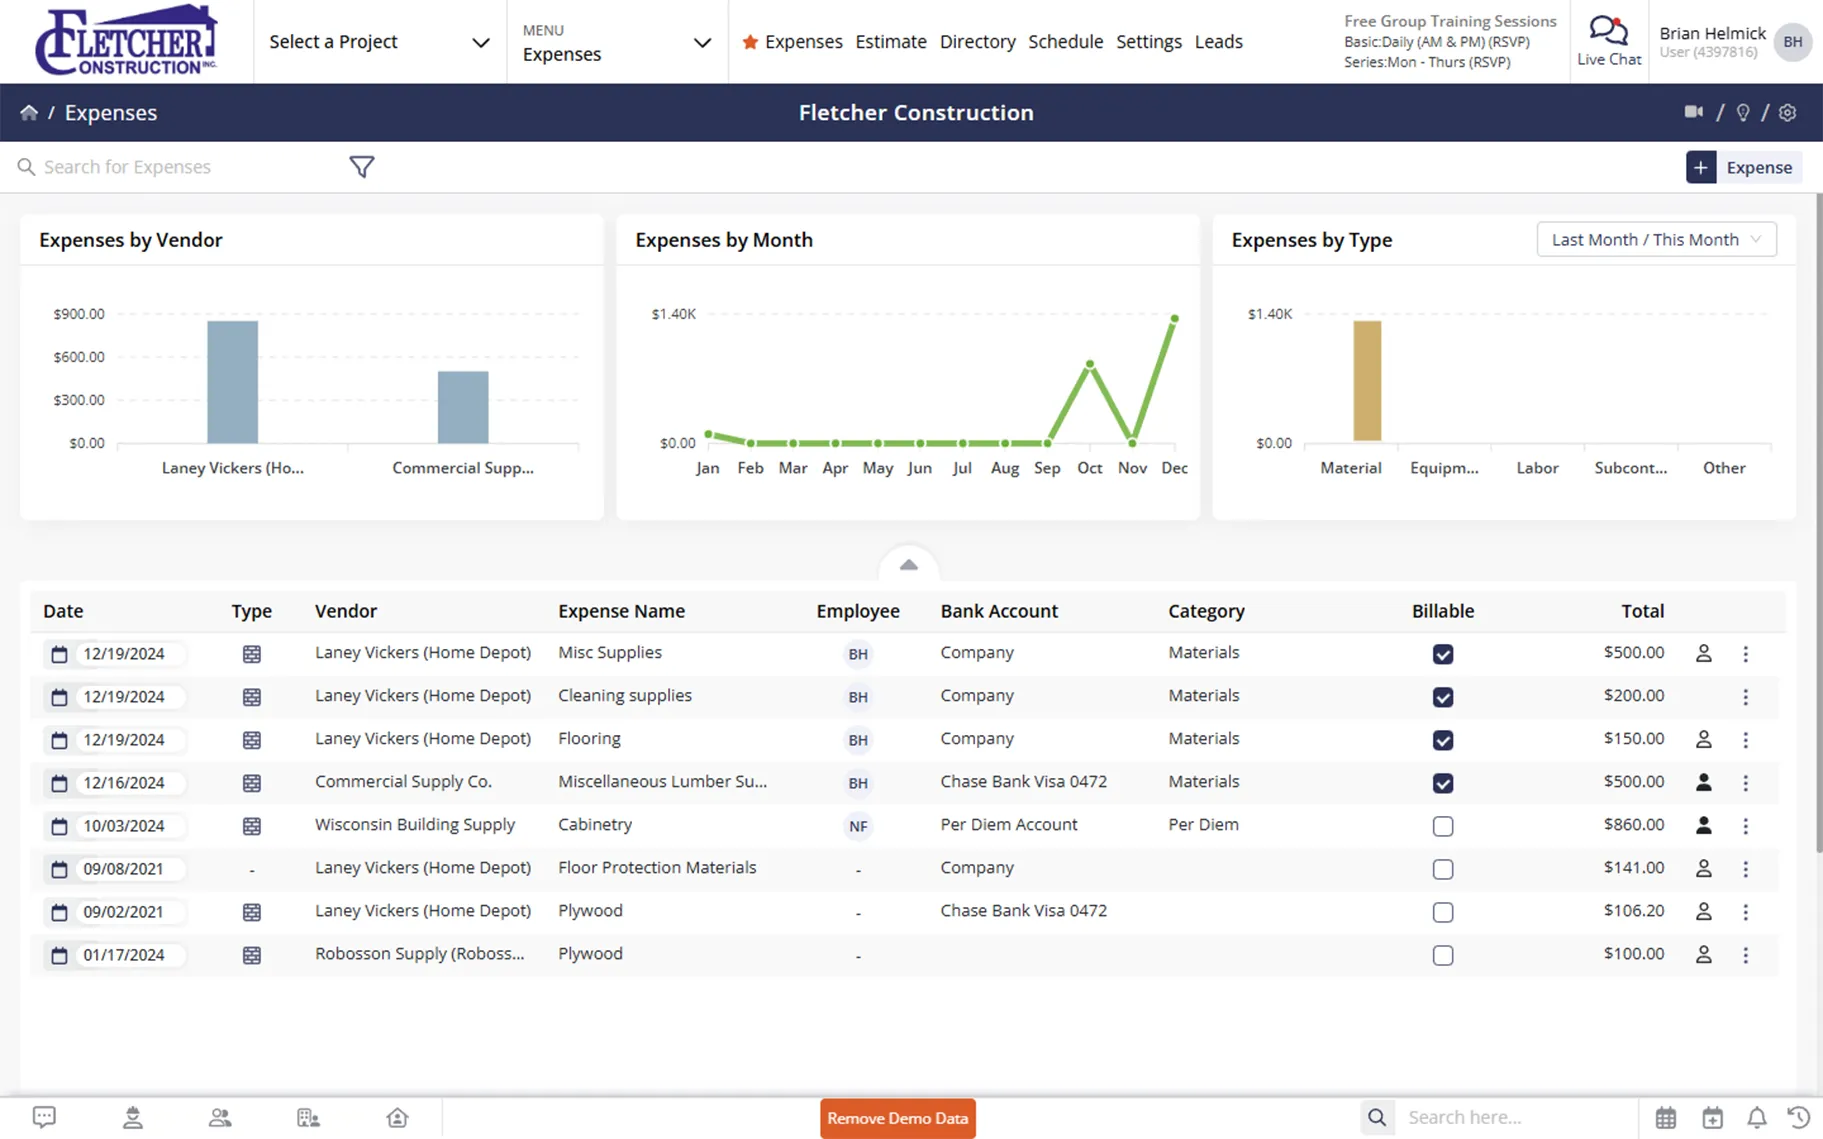The image size is (1823, 1139).
Task: Open Live Chat icon
Action: [x=1608, y=41]
